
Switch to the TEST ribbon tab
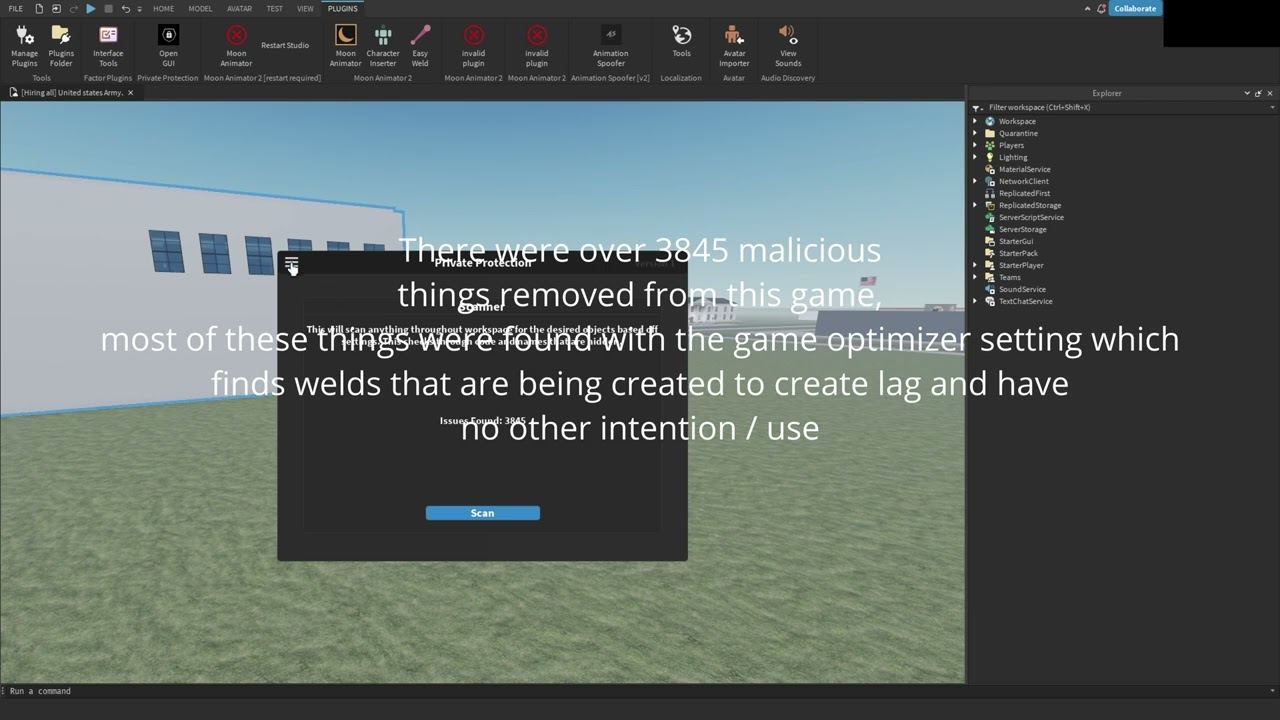(274, 8)
